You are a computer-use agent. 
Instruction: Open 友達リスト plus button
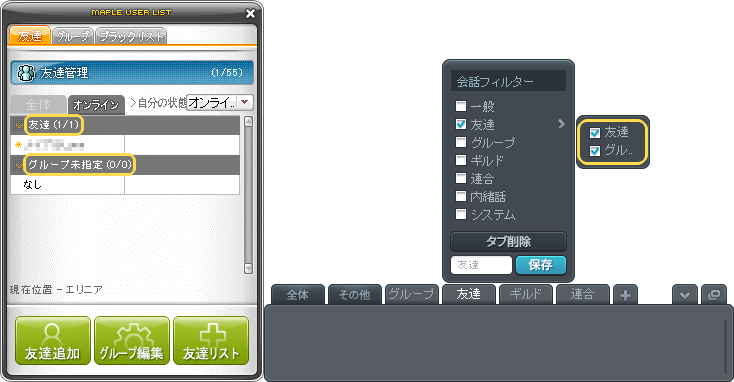tap(211, 340)
